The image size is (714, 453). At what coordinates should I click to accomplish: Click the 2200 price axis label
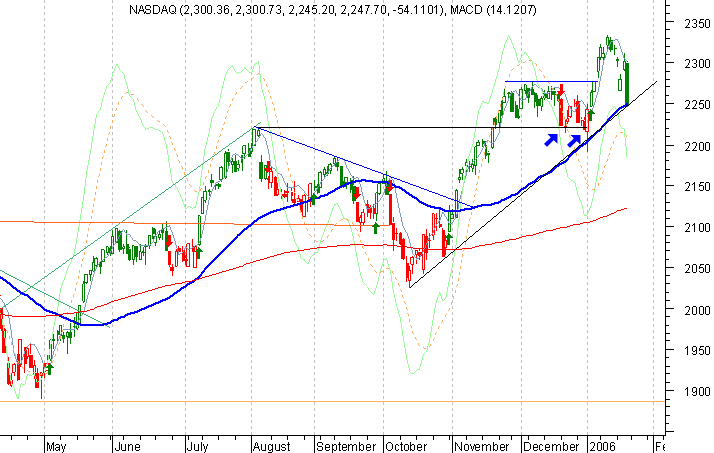697,147
